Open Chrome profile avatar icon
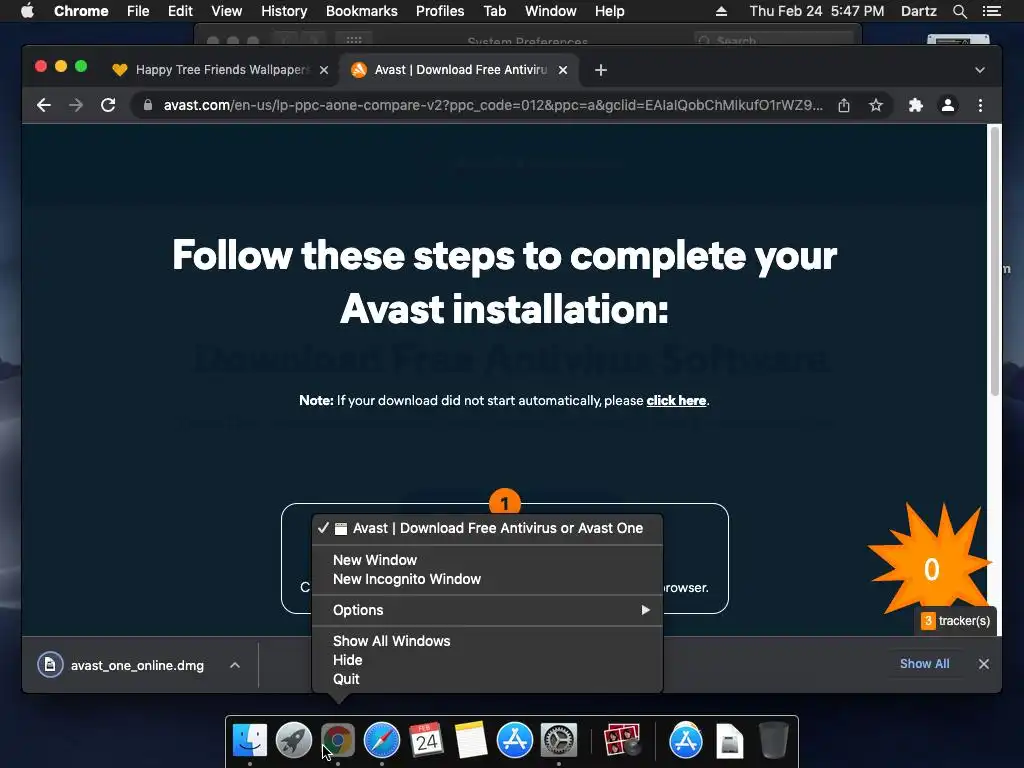Screen dimensions: 1024x768 tap(948, 105)
